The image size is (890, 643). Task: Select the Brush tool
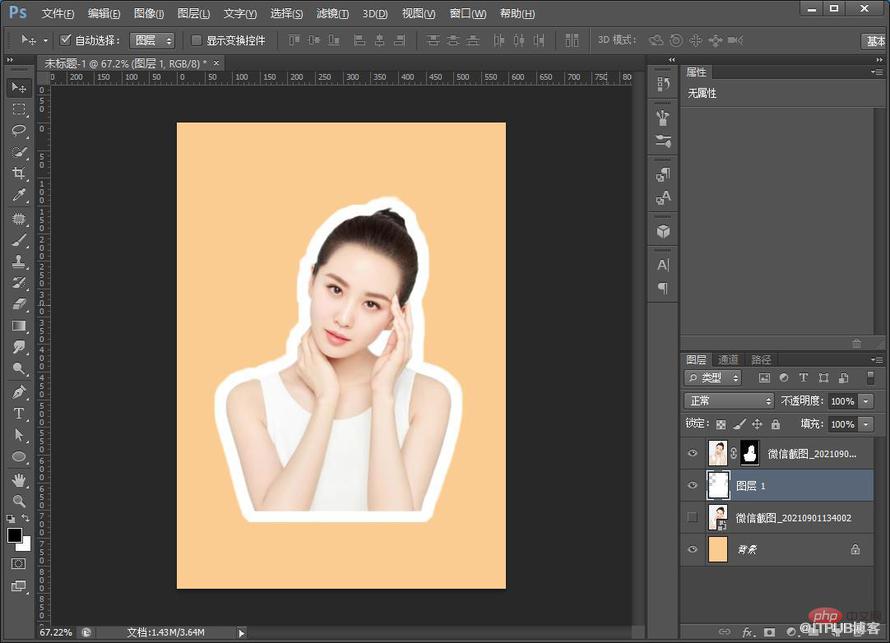(19, 241)
